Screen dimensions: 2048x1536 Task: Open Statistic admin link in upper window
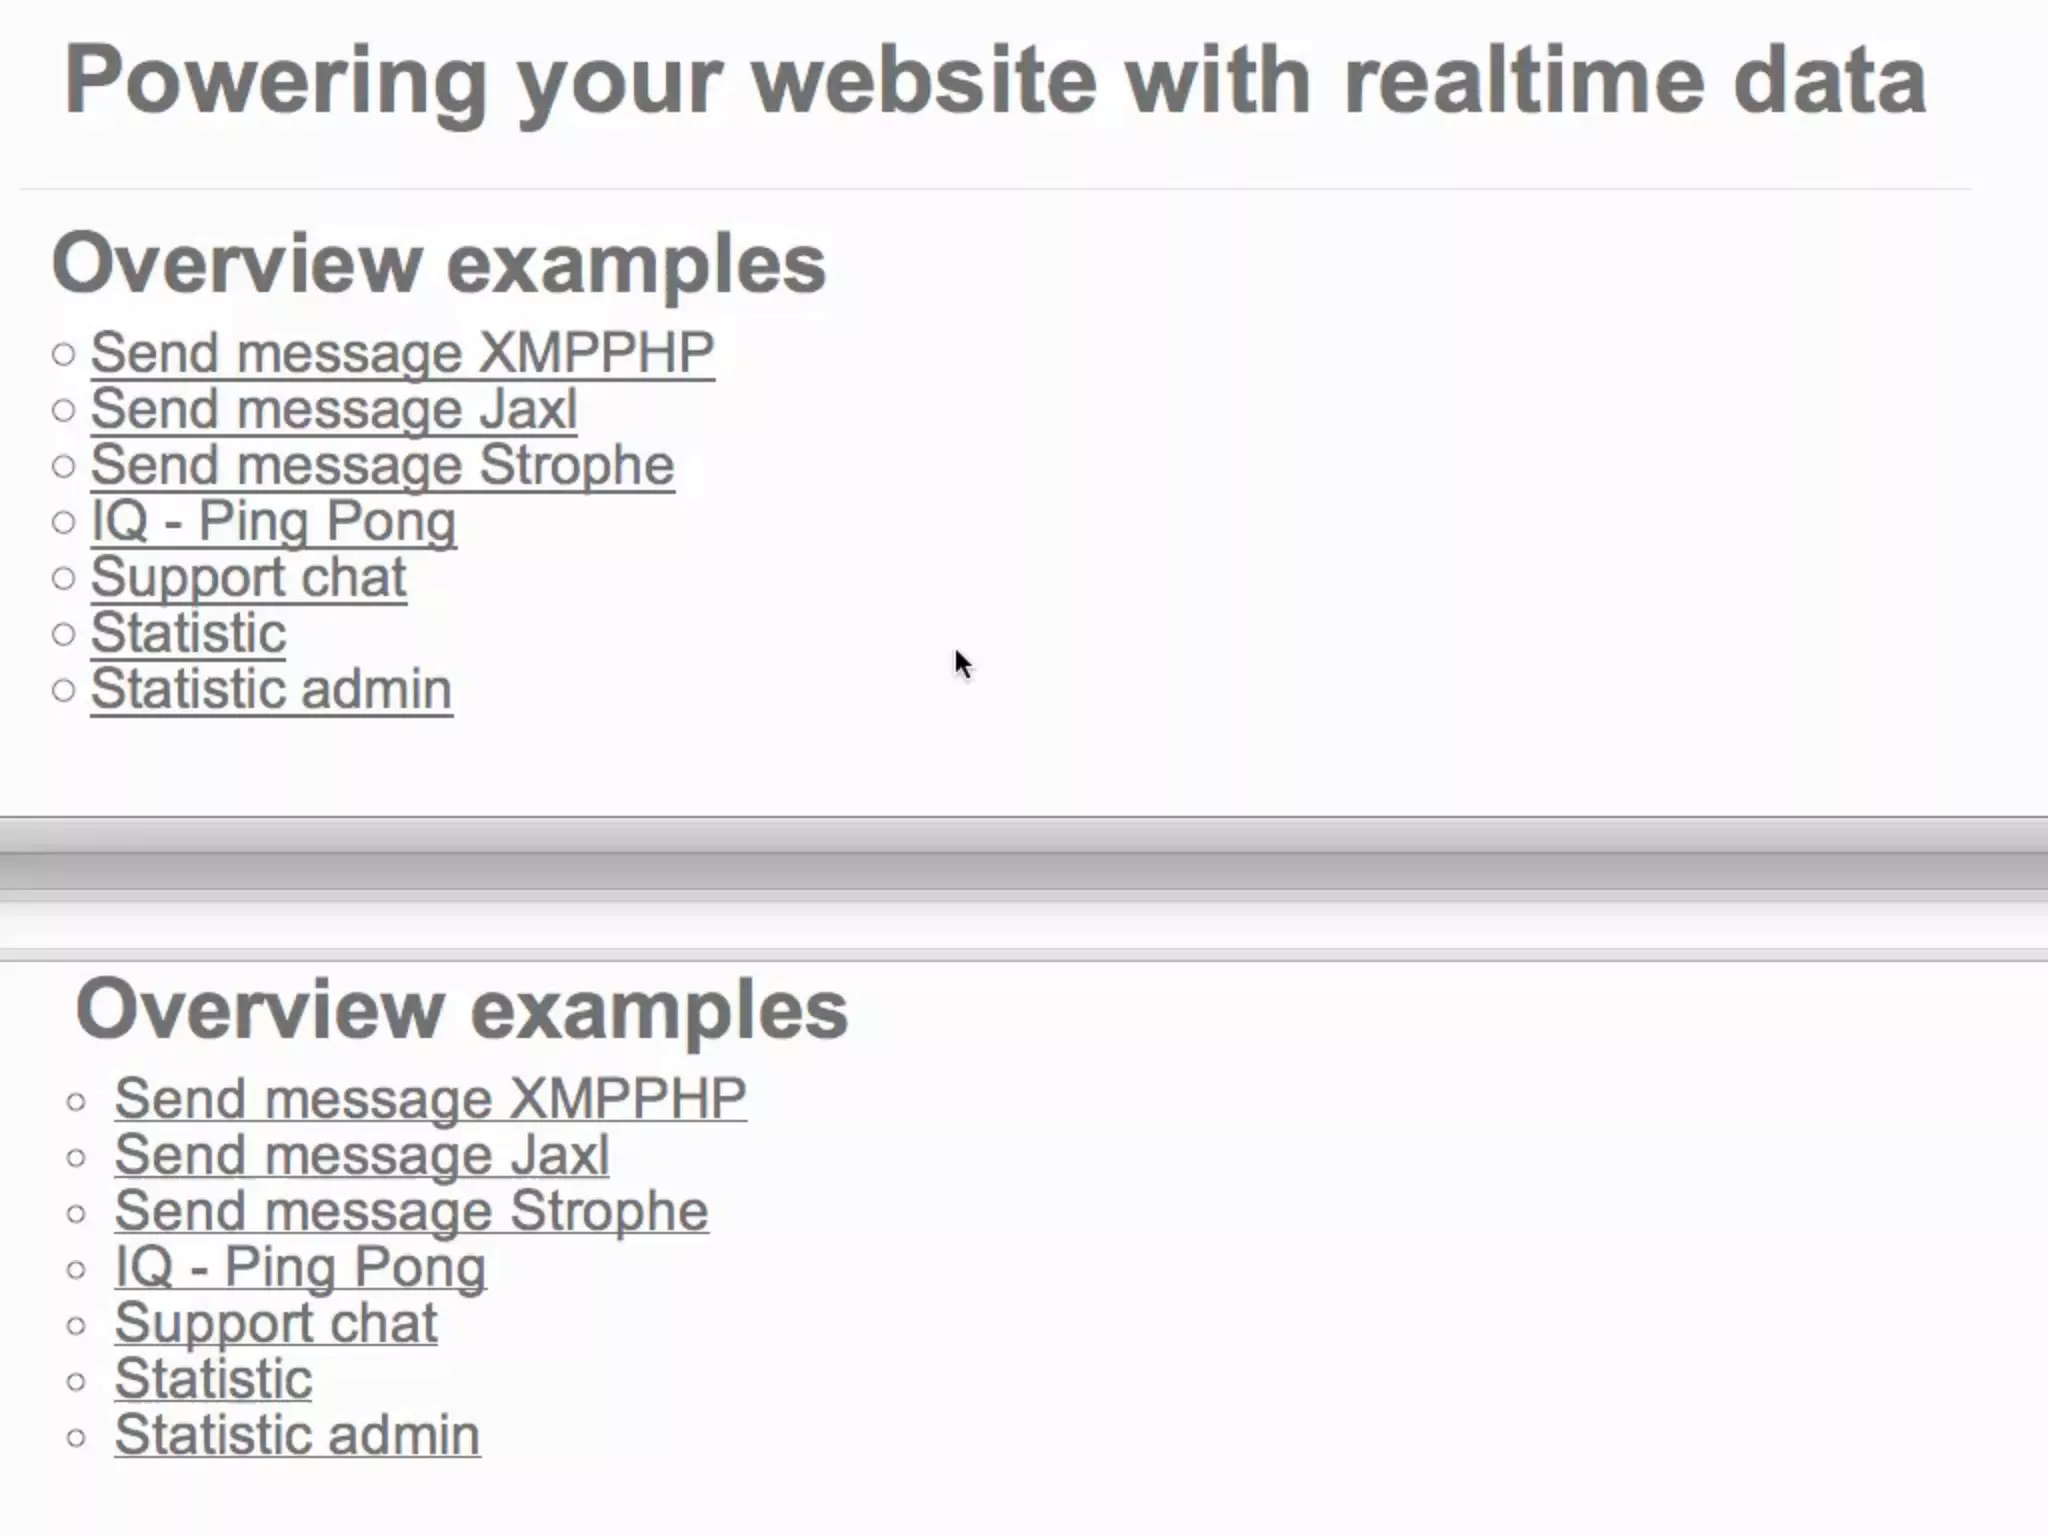[271, 689]
